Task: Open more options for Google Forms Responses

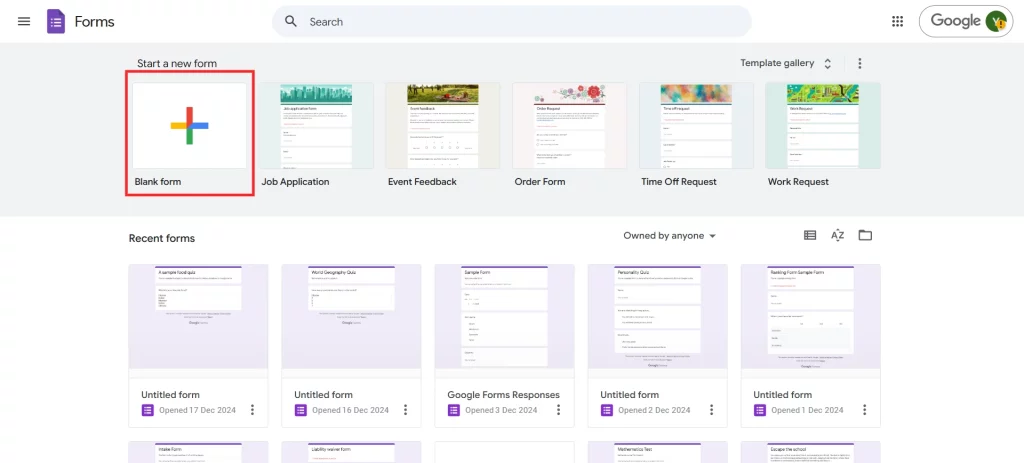Action: coord(558,410)
